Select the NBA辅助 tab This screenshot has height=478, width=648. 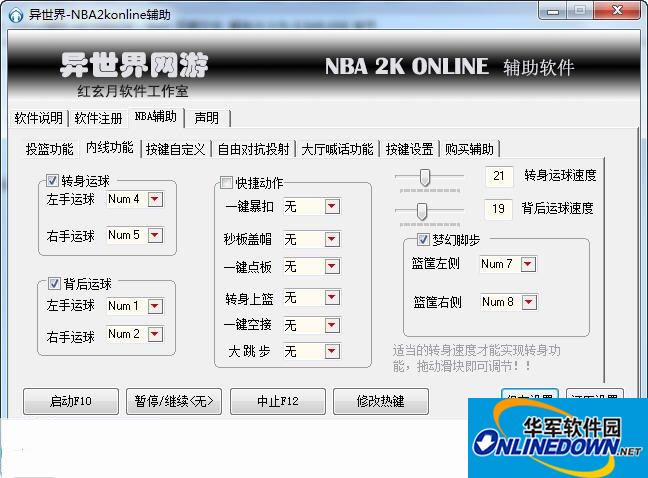tap(156, 117)
